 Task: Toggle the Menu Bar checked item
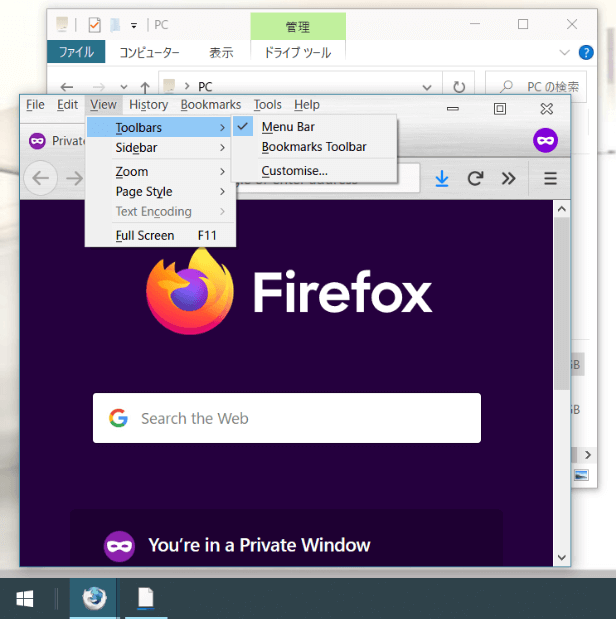coord(314,127)
